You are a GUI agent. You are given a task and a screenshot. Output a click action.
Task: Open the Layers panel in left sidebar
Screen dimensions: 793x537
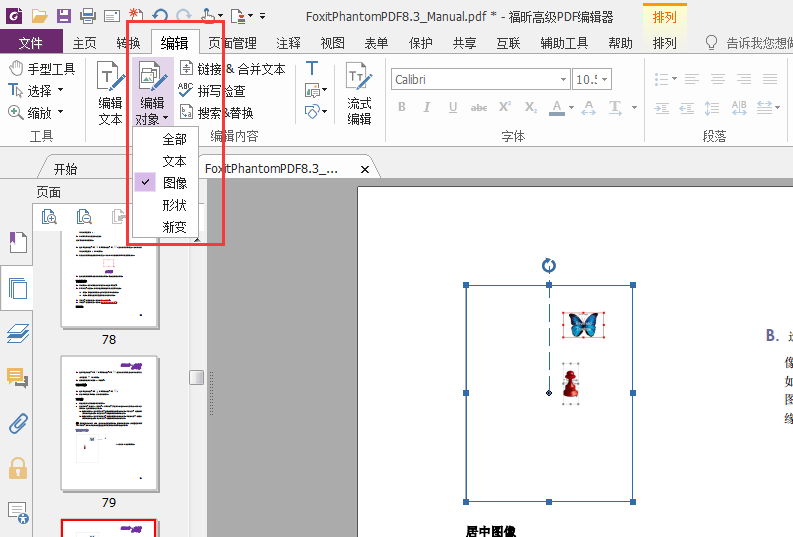pos(18,333)
